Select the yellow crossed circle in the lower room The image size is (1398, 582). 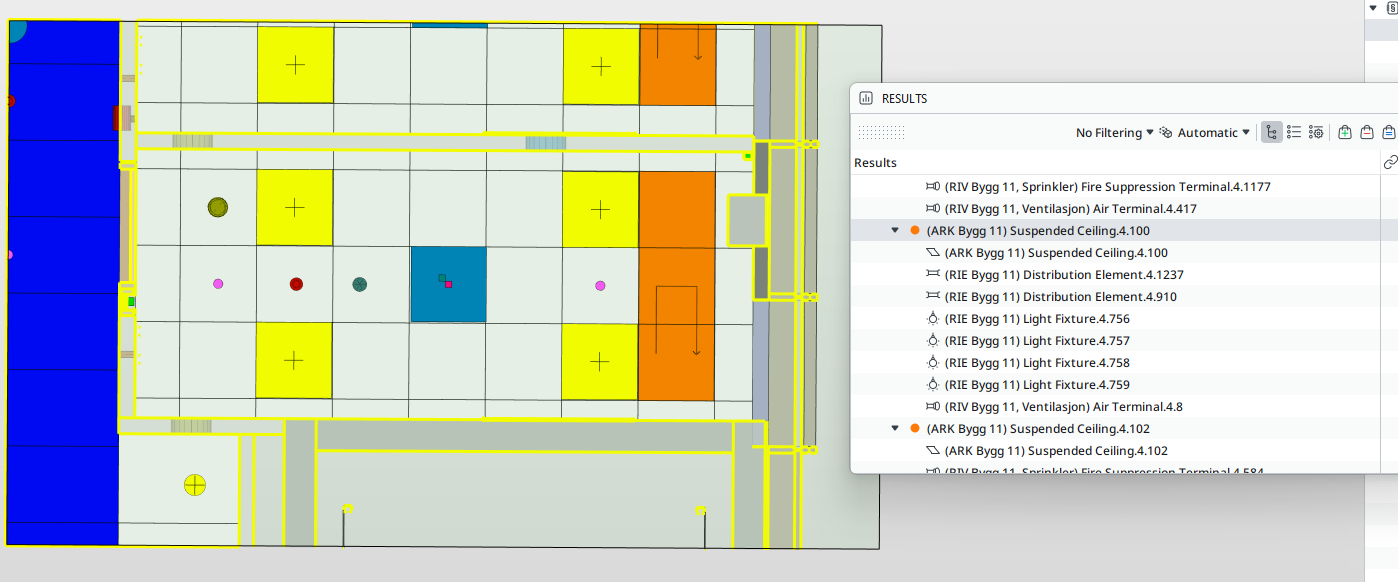(x=195, y=486)
